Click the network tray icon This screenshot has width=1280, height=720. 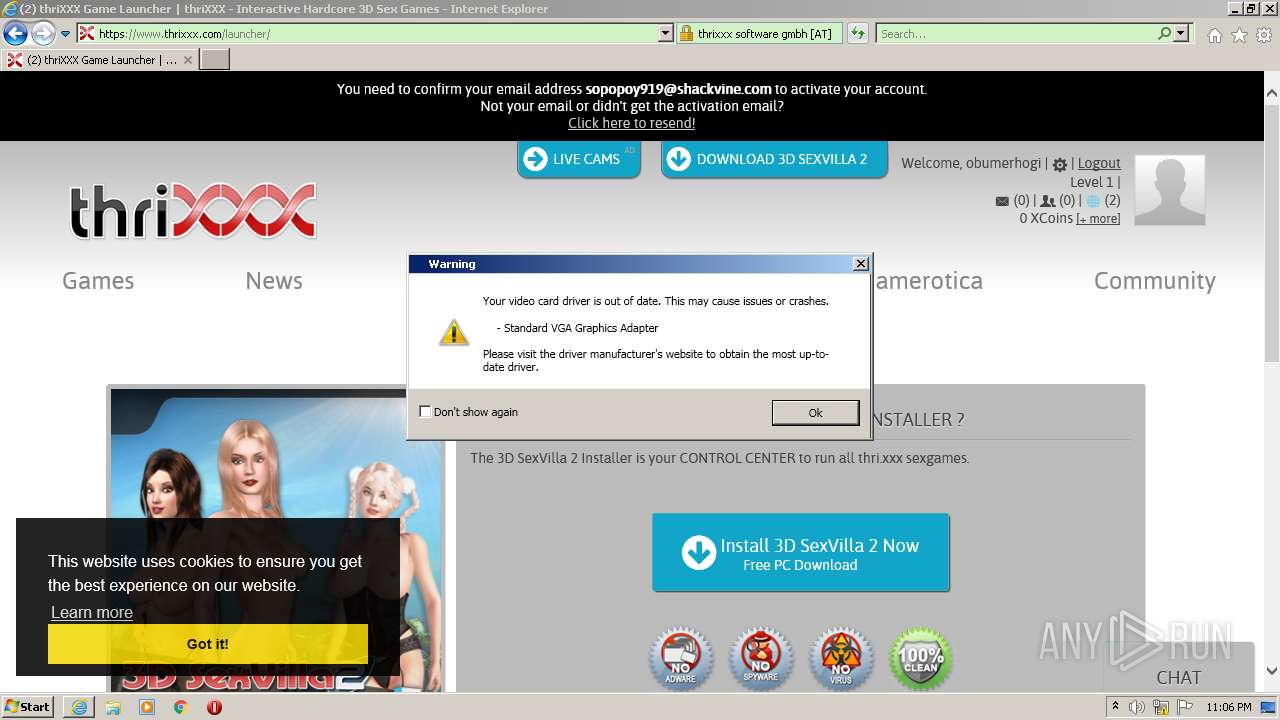pyautogui.click(x=1161, y=707)
